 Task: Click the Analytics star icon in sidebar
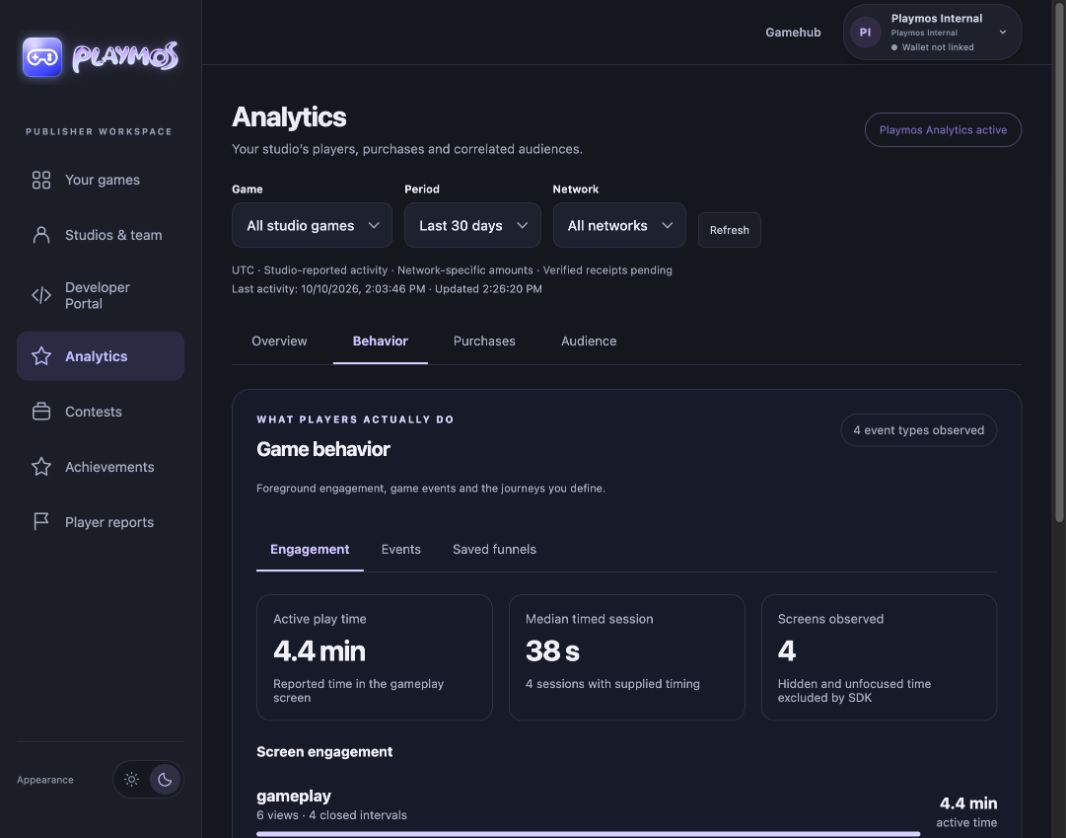coord(41,356)
